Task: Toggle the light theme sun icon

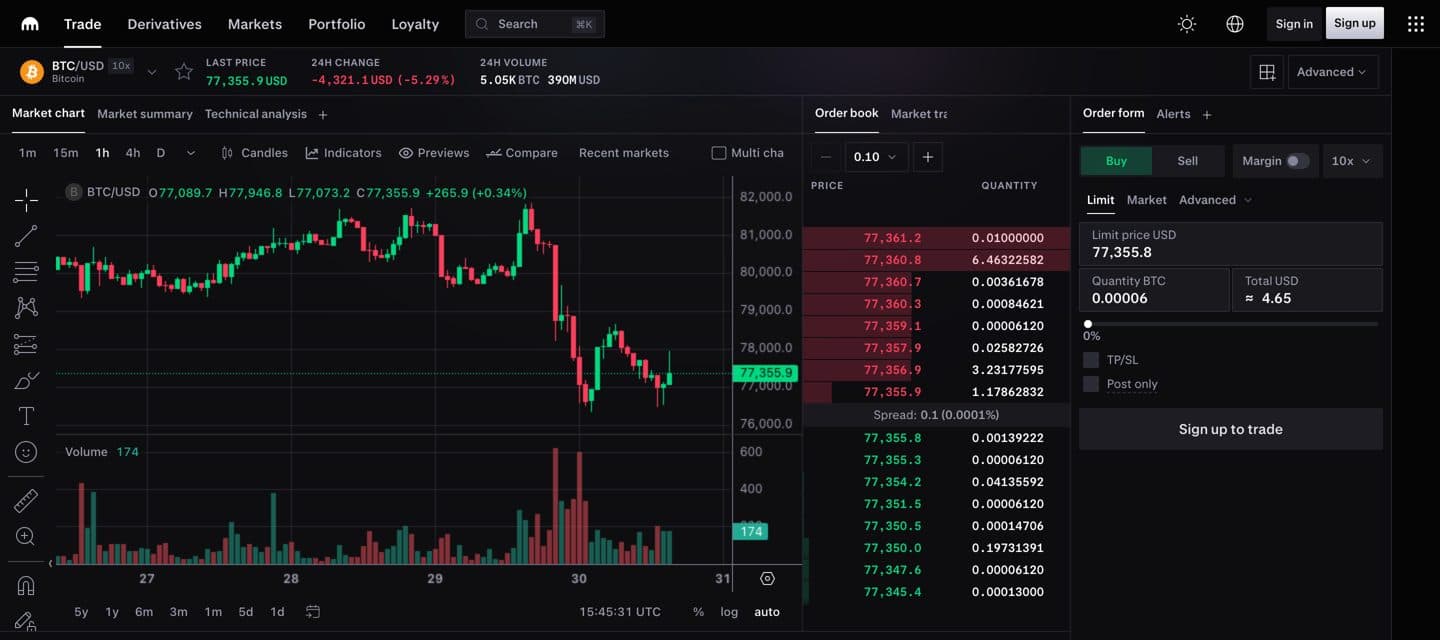Action: tap(1187, 24)
